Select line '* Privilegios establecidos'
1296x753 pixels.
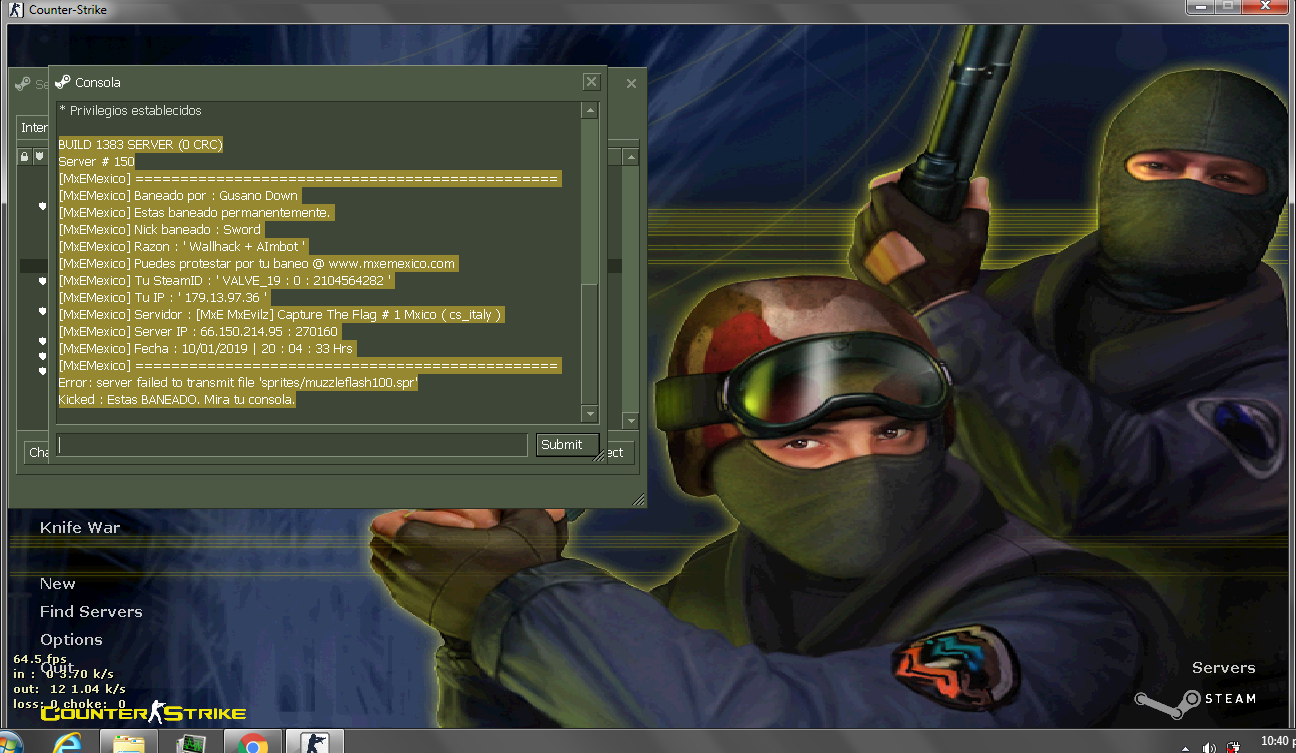pyautogui.click(x=130, y=110)
